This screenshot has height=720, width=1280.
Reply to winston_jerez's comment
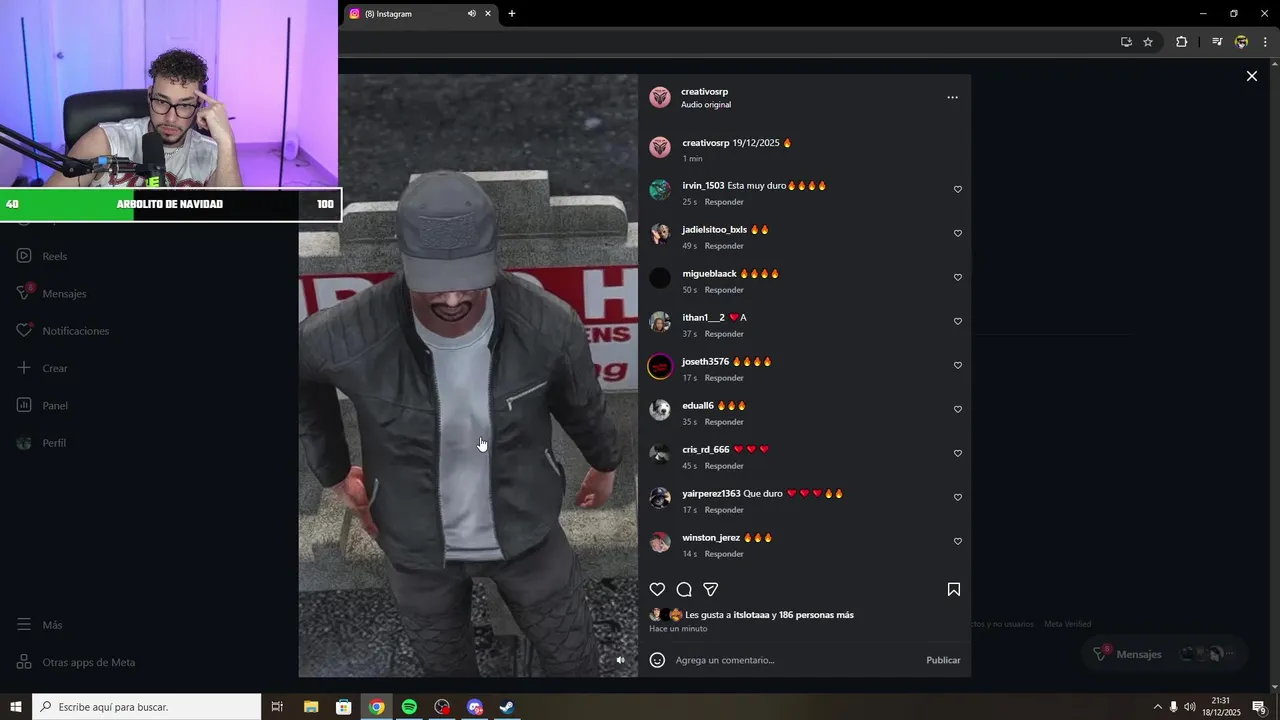click(724, 554)
